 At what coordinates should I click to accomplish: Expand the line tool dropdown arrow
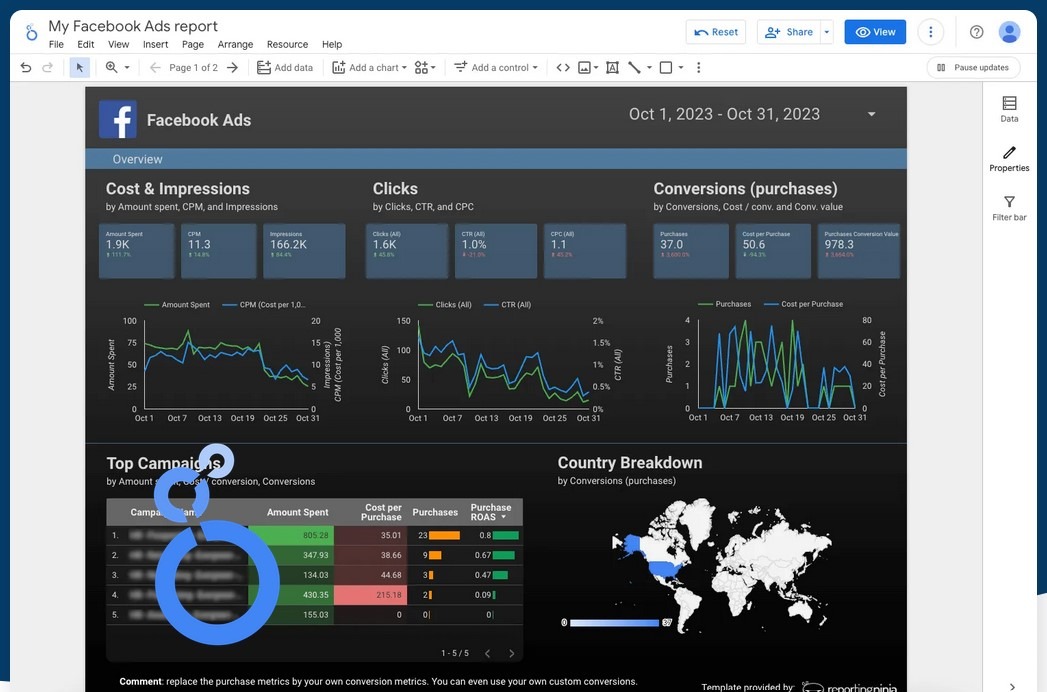pos(649,67)
